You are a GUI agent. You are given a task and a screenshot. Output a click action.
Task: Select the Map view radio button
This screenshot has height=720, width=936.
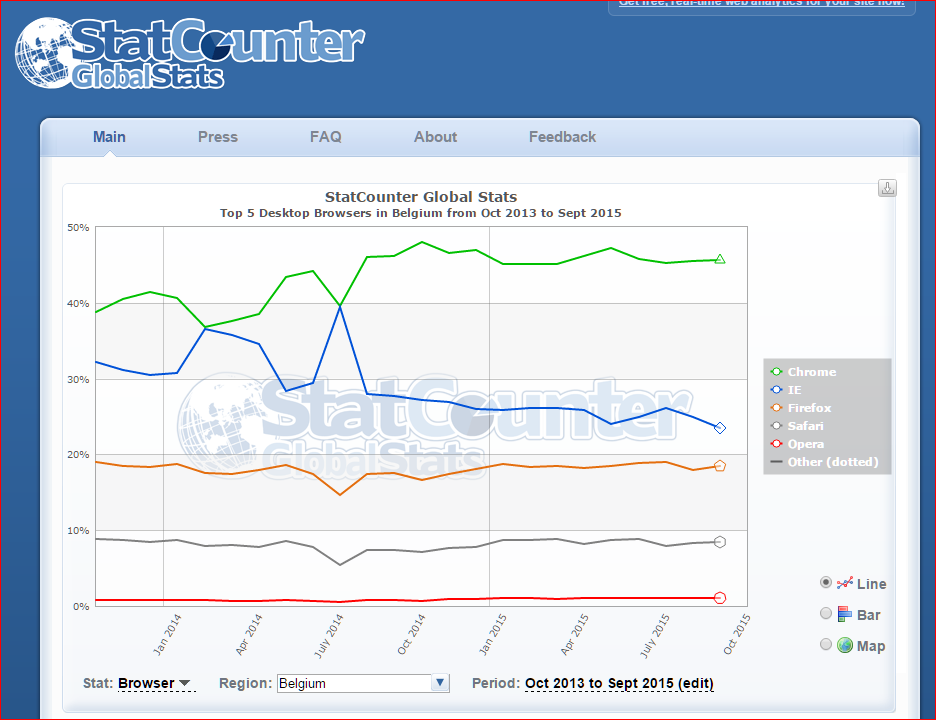pos(826,645)
